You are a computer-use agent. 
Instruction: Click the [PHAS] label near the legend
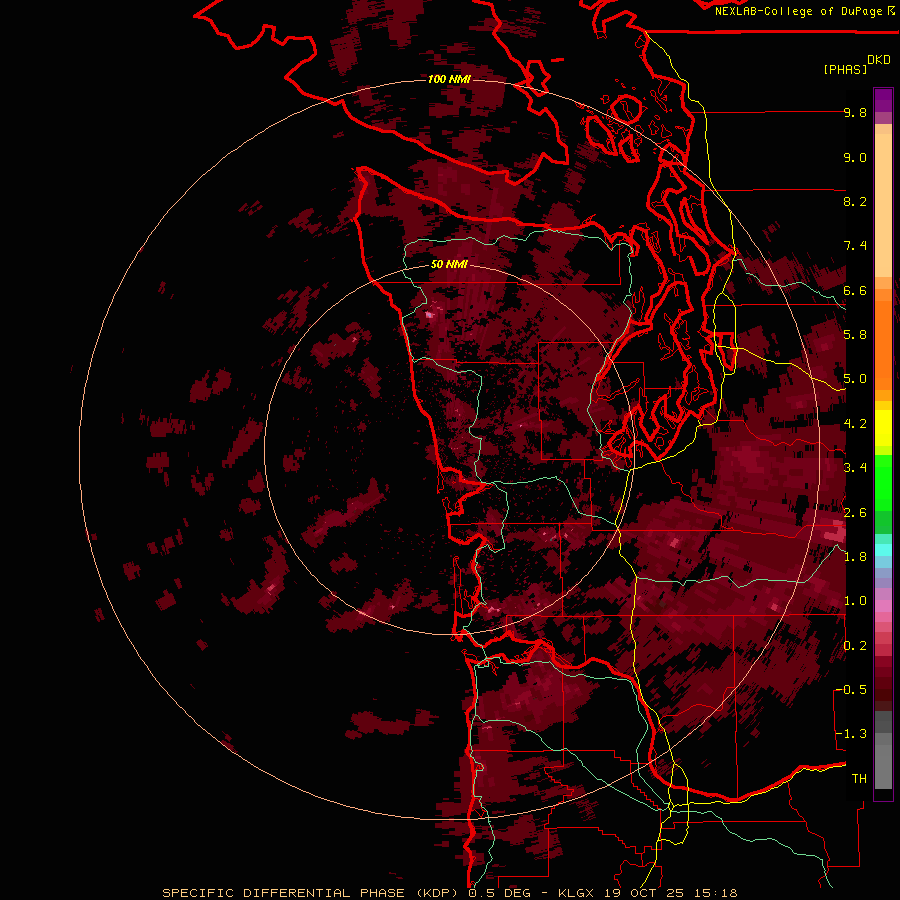click(x=845, y=70)
